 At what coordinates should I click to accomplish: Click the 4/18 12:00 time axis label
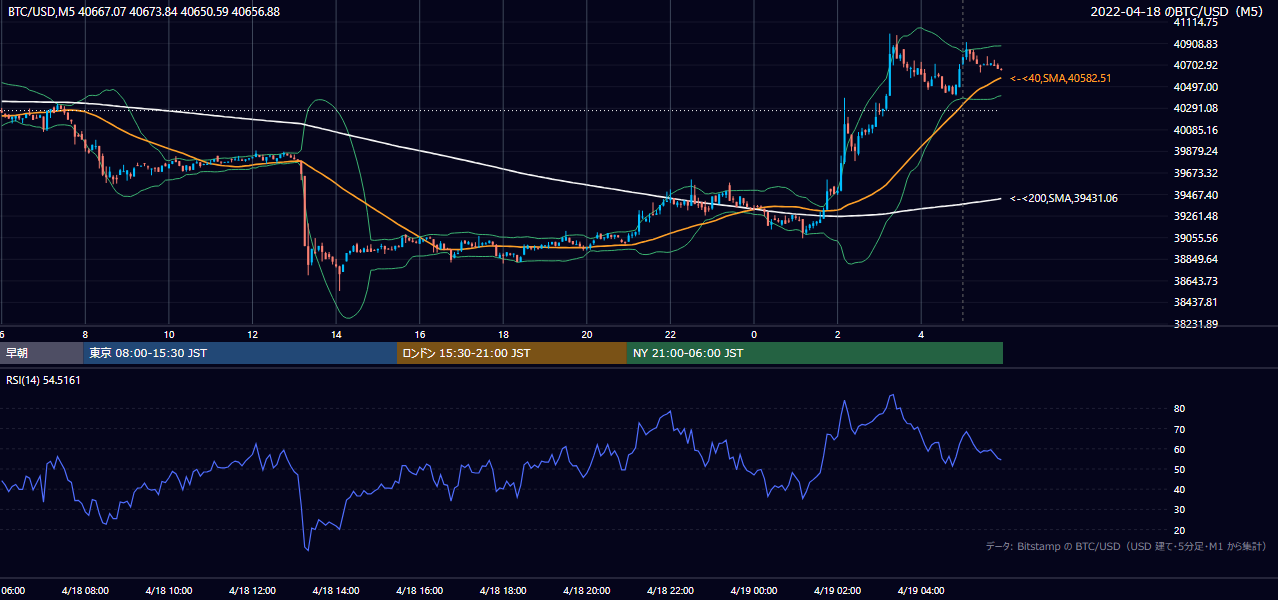click(x=253, y=591)
